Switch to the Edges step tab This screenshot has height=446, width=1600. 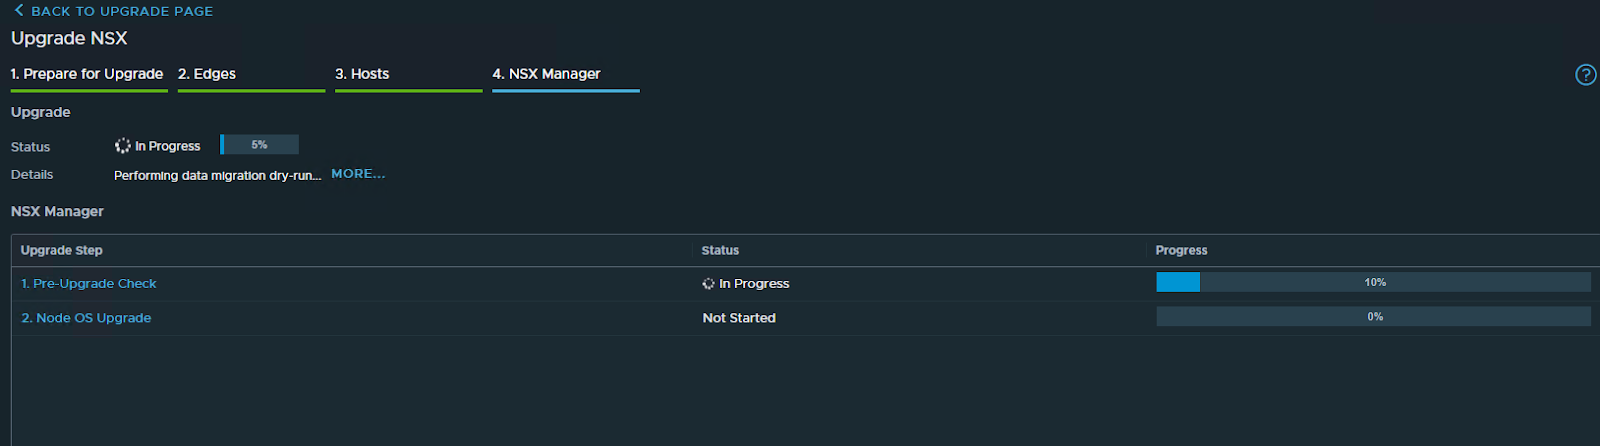point(207,74)
